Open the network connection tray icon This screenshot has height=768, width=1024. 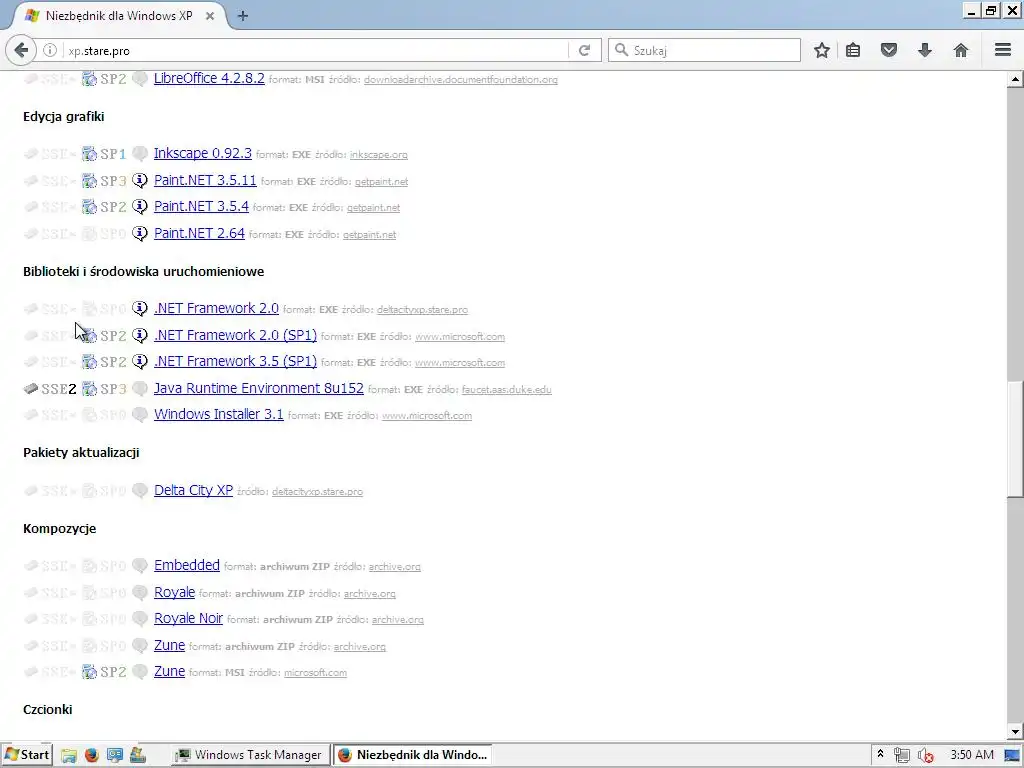902,755
